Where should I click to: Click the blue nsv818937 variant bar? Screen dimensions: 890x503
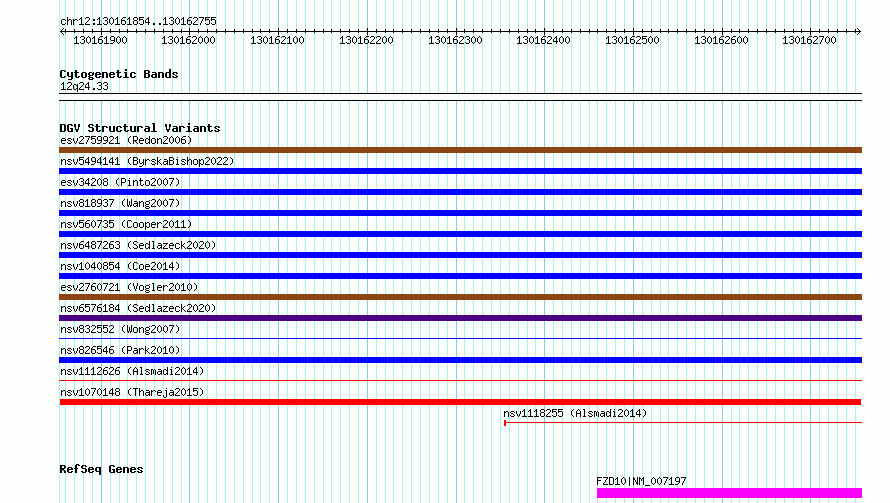click(460, 213)
